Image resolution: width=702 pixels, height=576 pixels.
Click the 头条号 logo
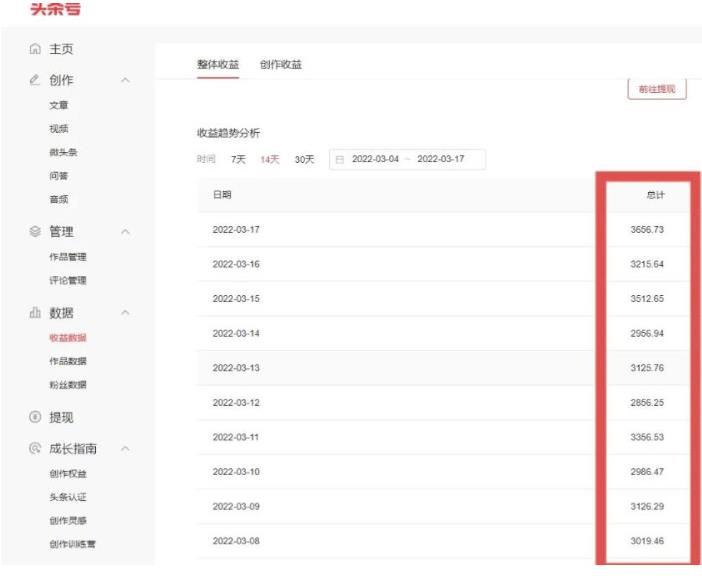coord(56,9)
